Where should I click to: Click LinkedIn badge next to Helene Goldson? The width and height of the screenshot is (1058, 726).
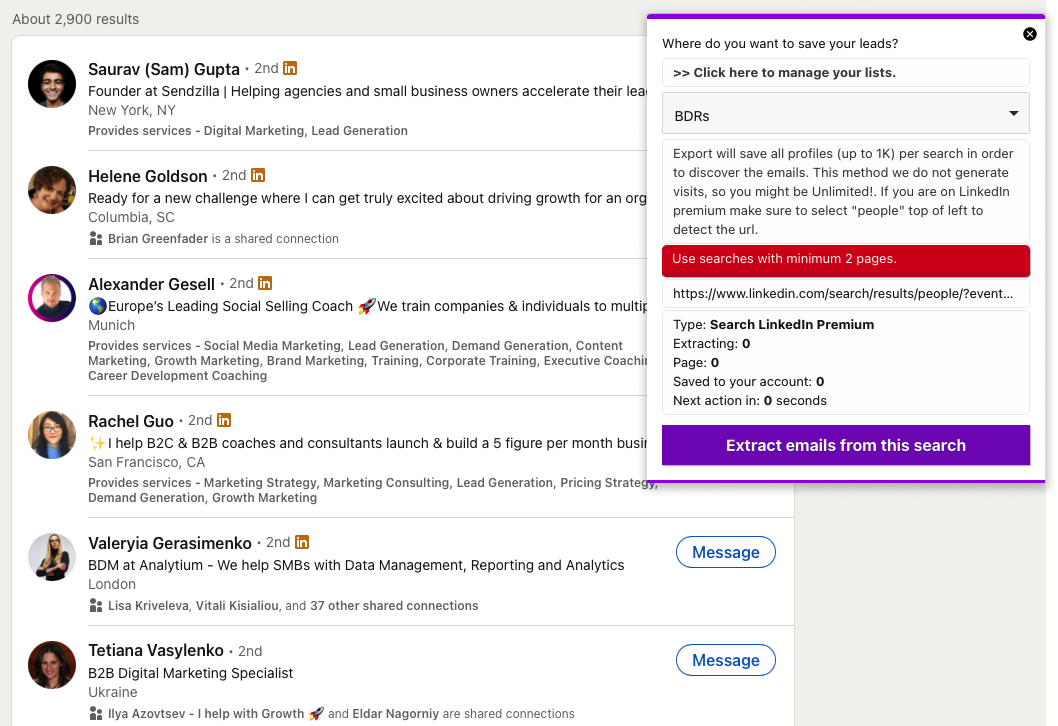258,176
